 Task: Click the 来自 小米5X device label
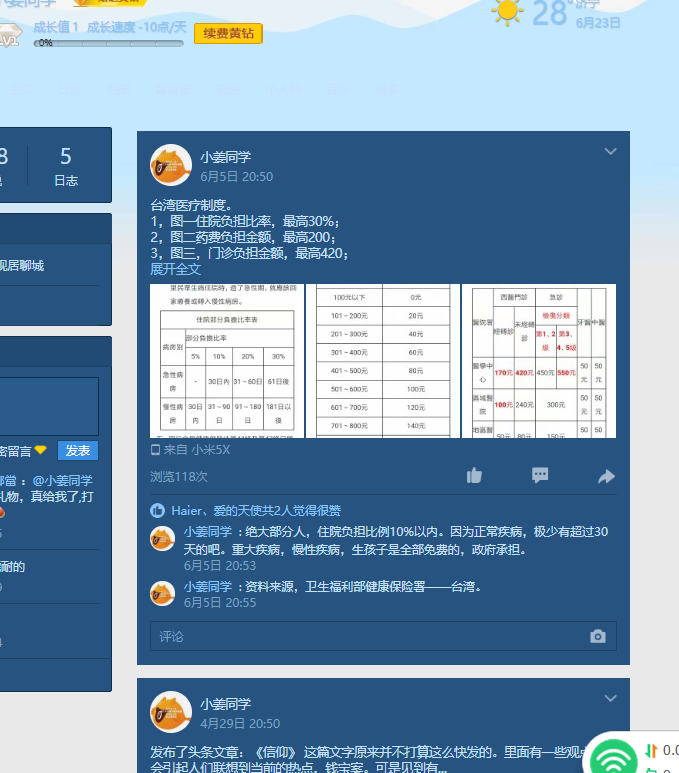[x=190, y=450]
